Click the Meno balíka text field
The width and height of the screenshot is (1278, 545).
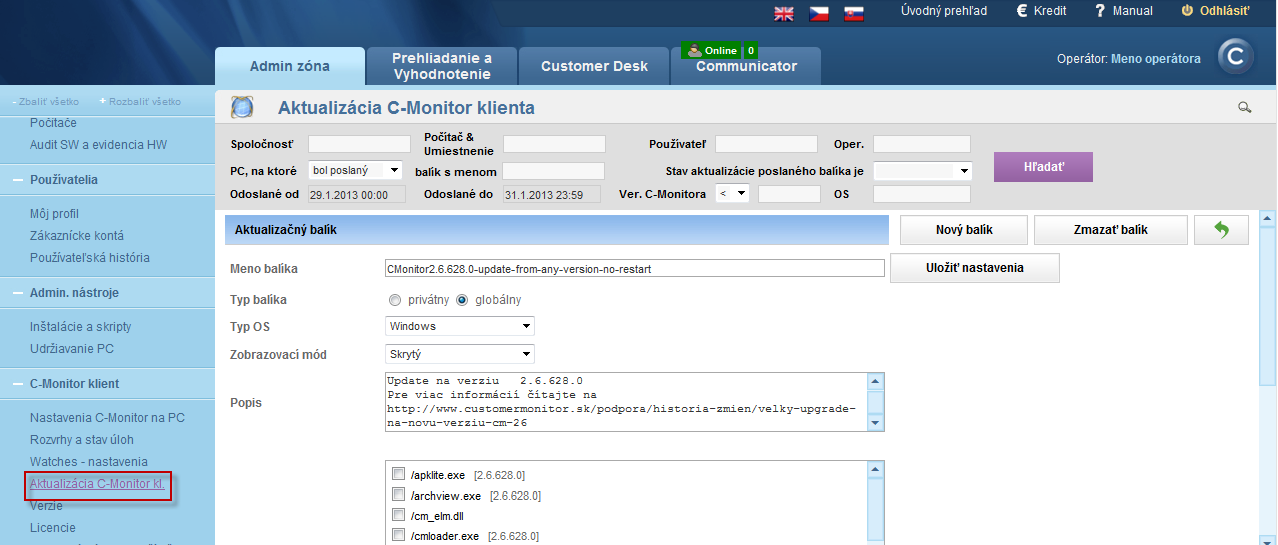[635, 268]
